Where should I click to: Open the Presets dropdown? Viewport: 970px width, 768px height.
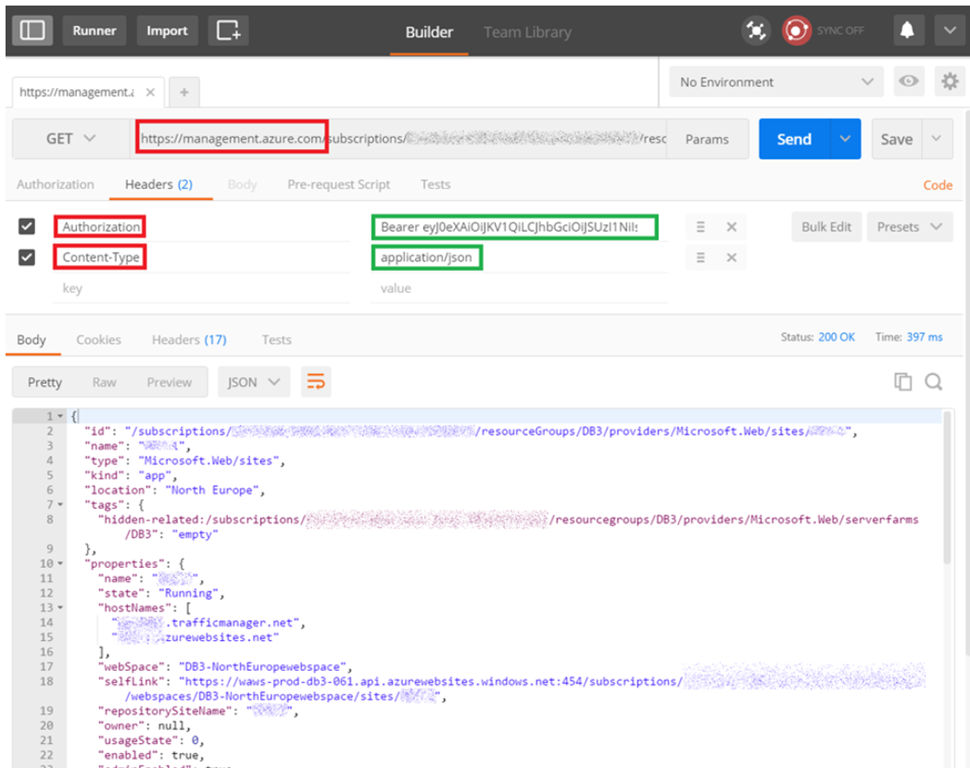coord(909,227)
